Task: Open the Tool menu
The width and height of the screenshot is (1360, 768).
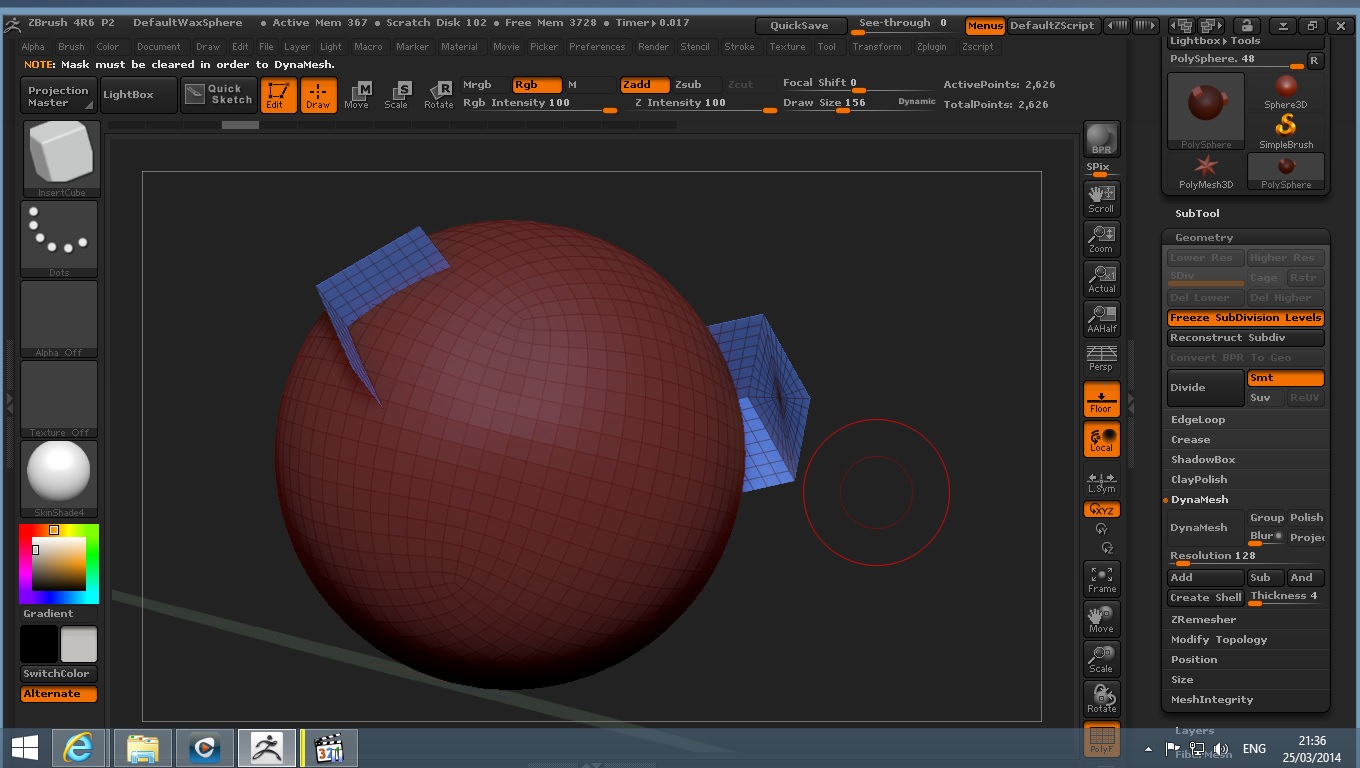Action: tap(826, 46)
